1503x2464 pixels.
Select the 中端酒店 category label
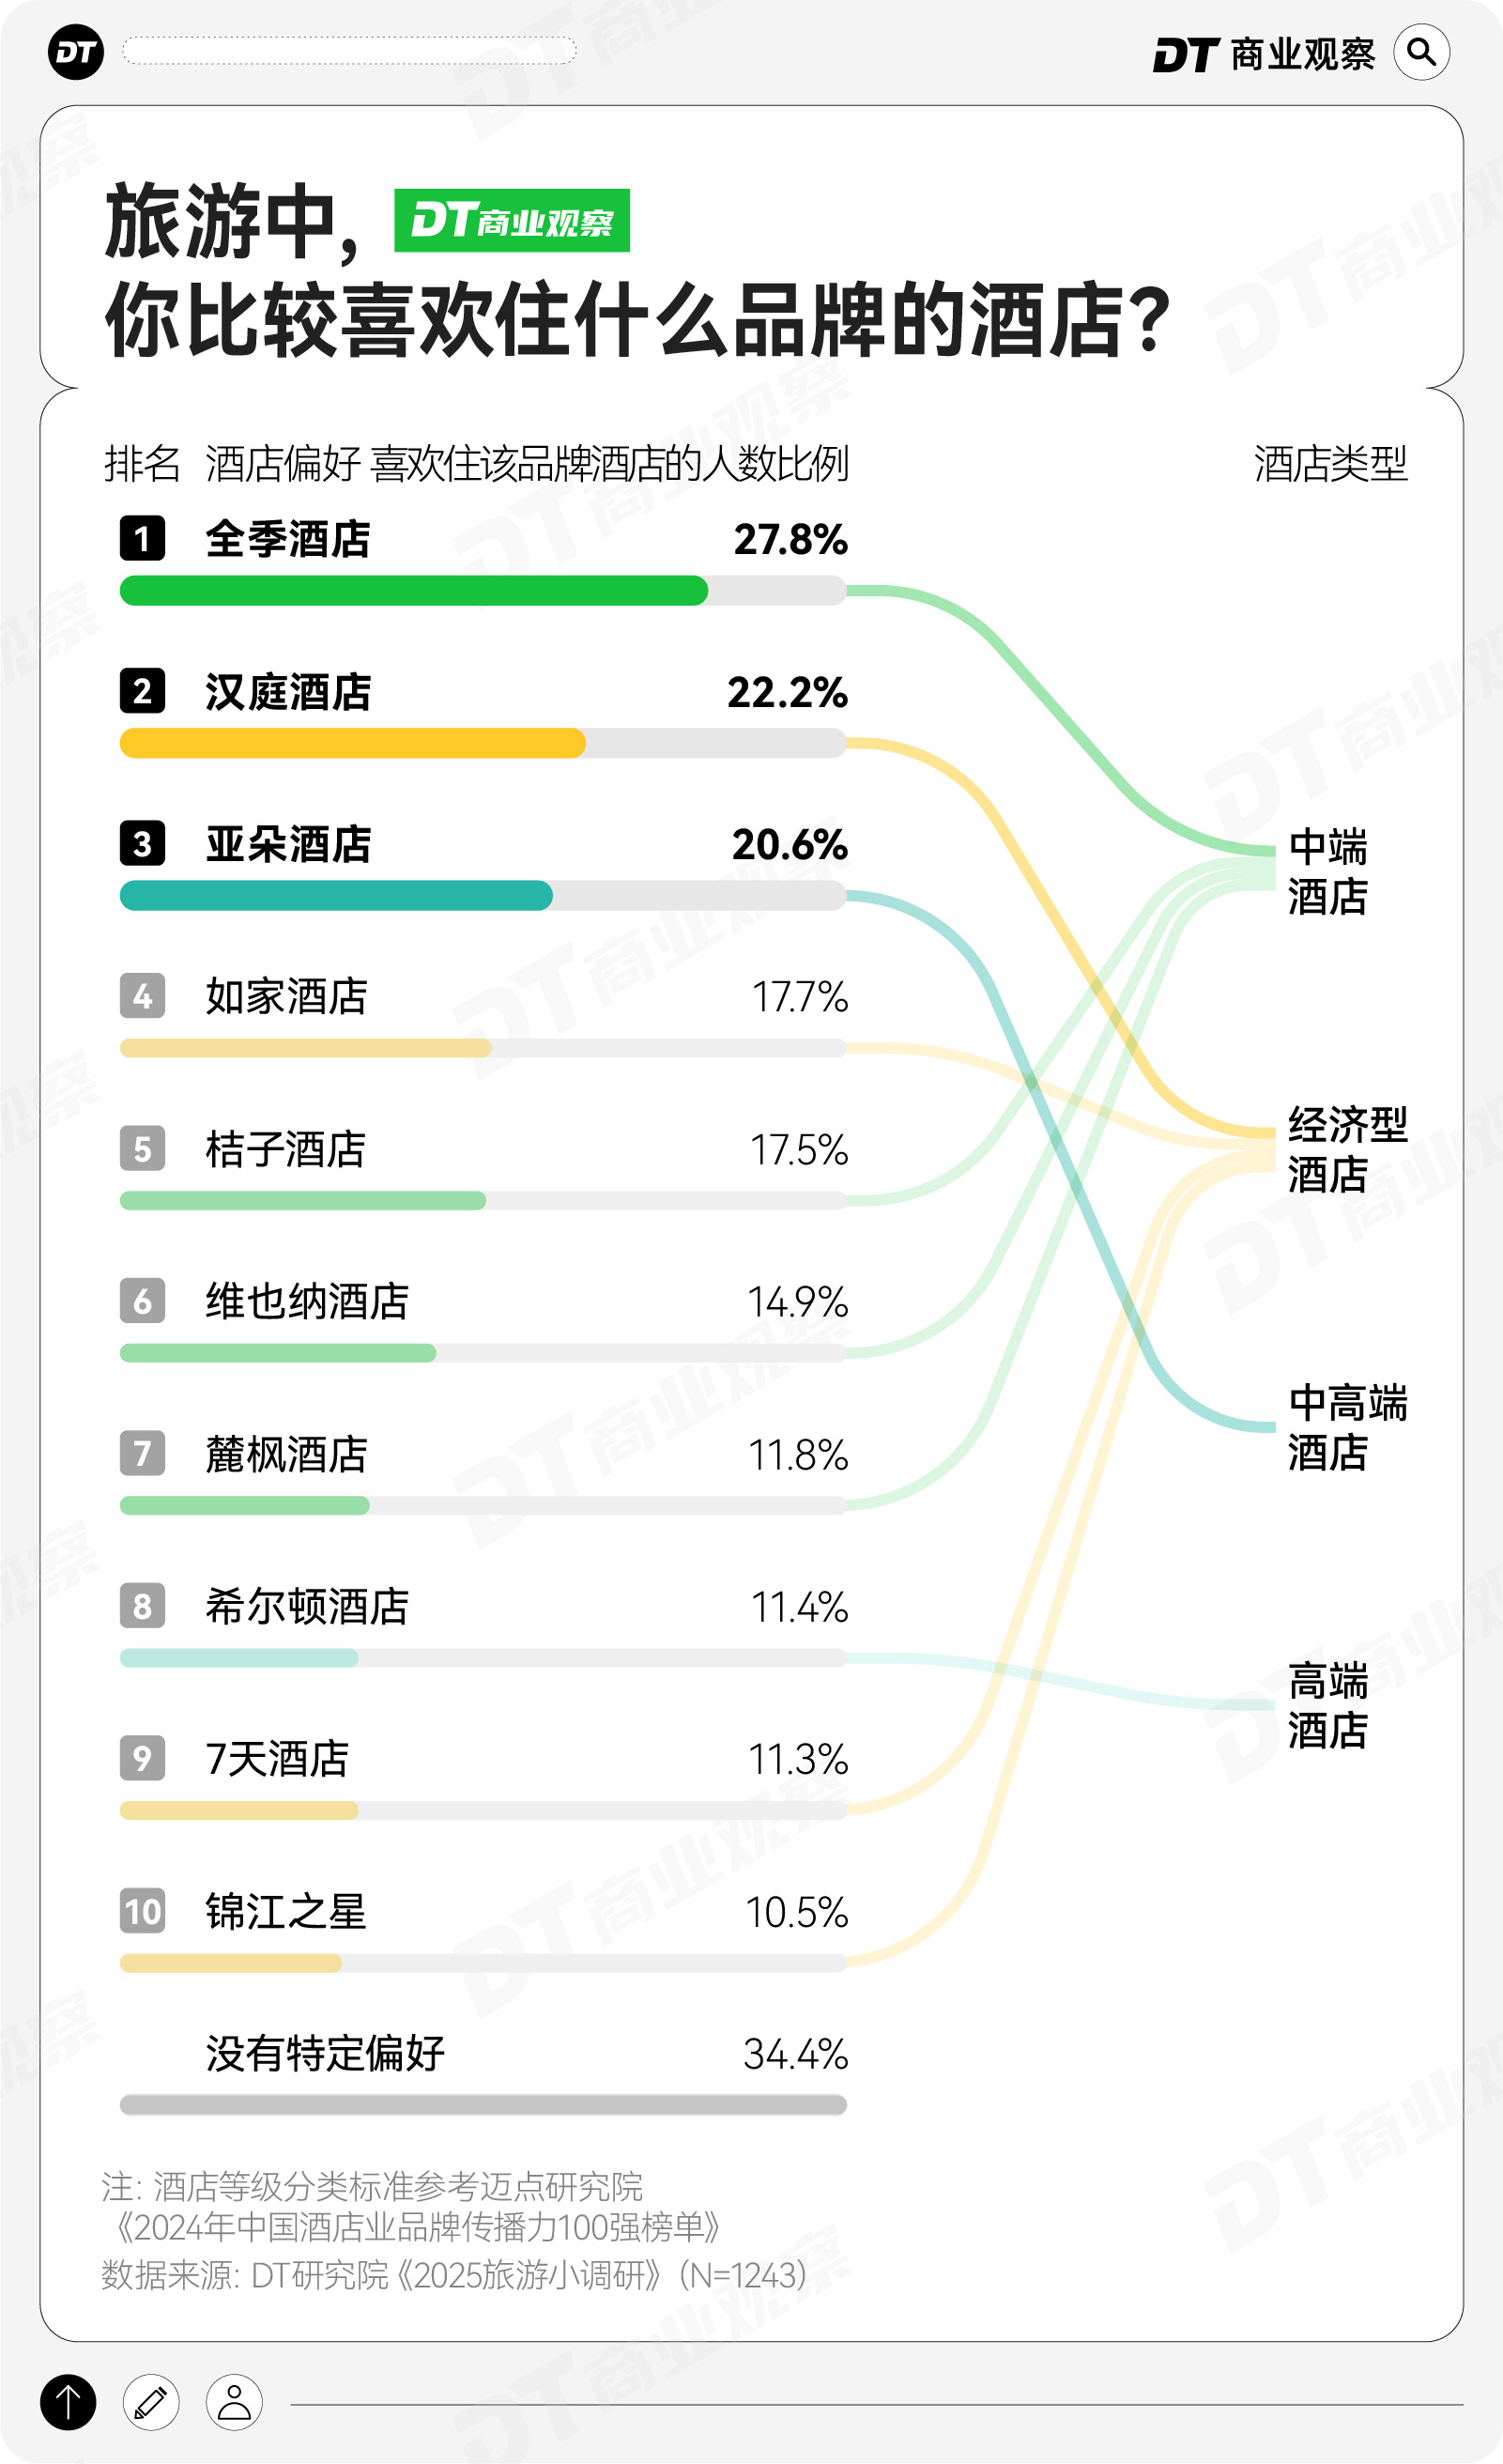1327,872
